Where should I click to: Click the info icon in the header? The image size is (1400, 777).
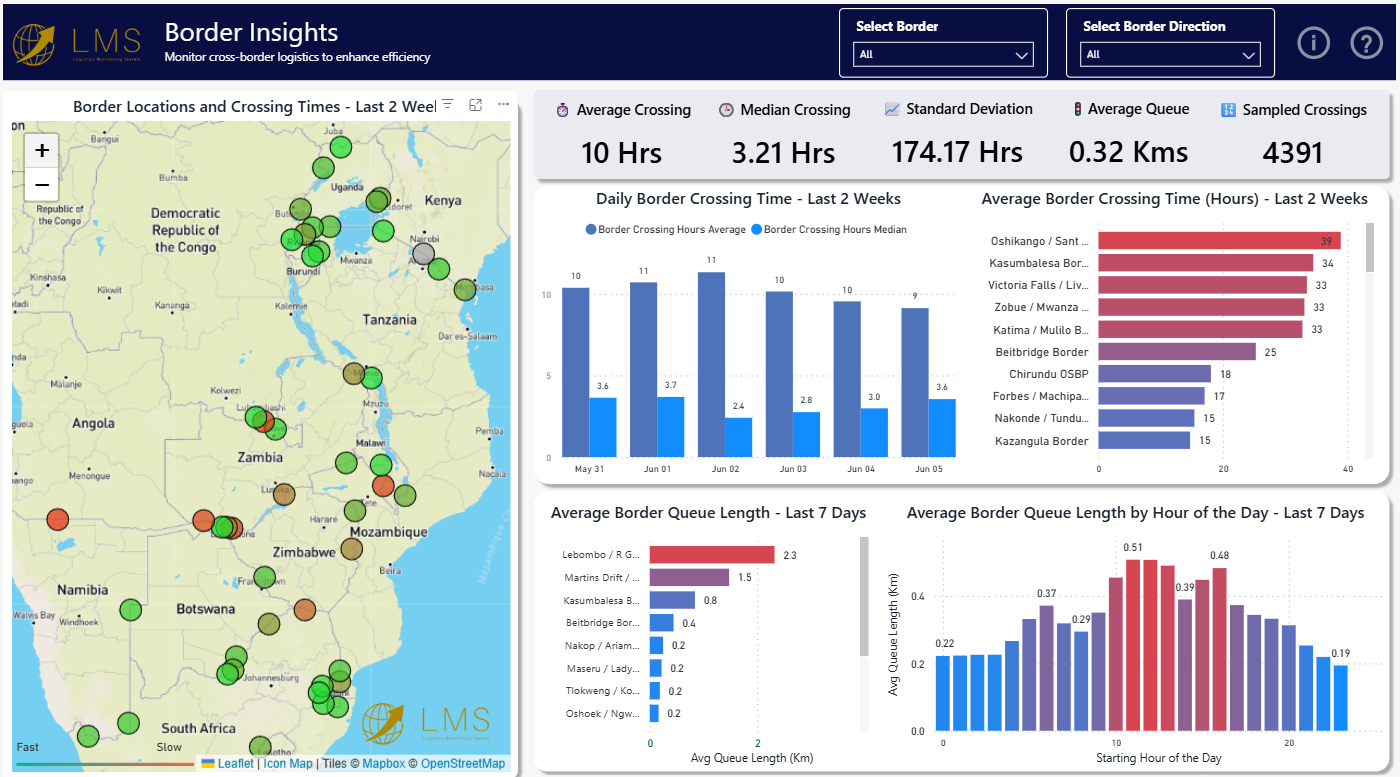1313,43
